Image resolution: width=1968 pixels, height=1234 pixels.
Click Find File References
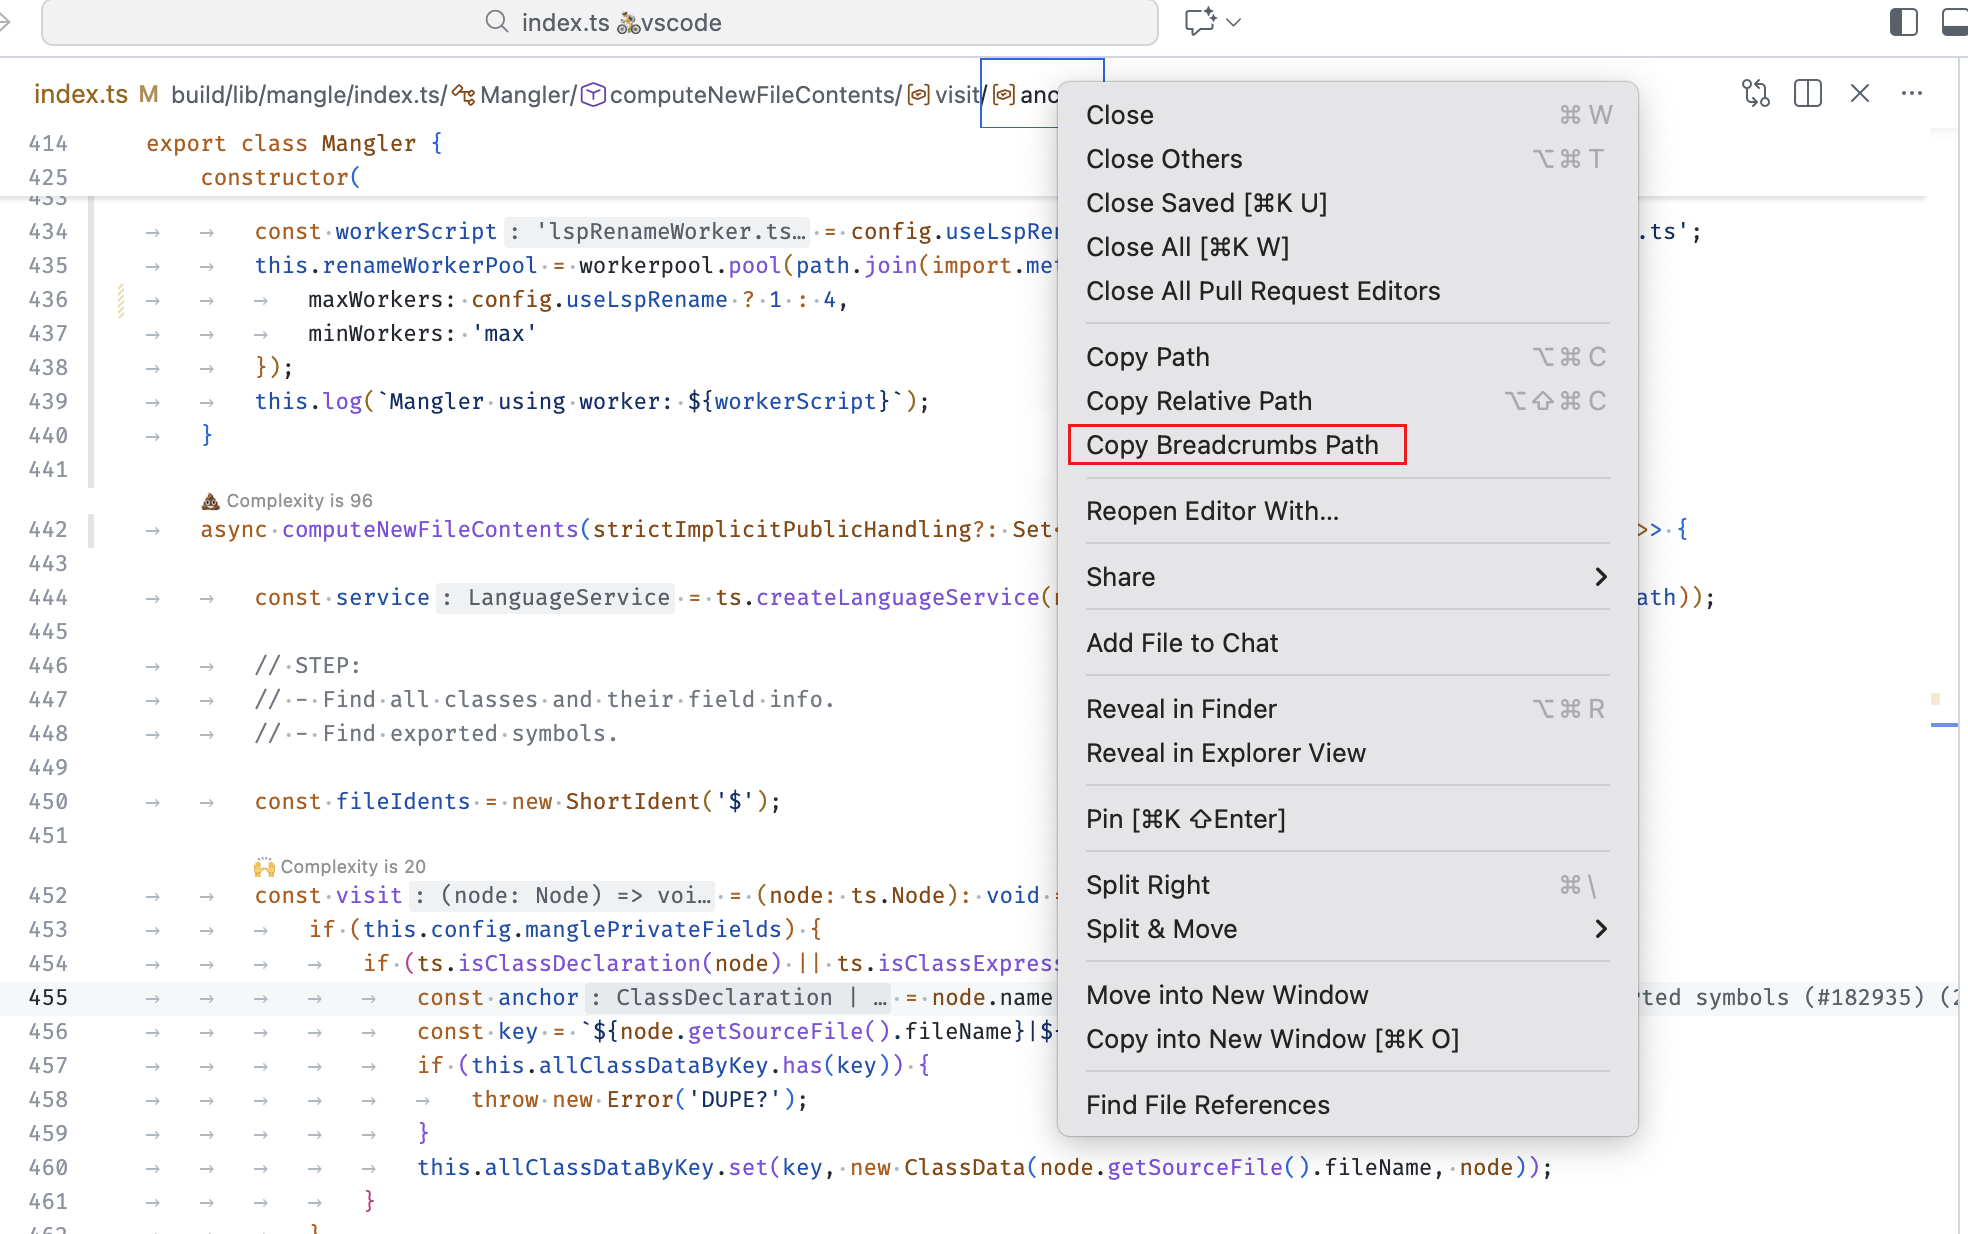coord(1207,1104)
